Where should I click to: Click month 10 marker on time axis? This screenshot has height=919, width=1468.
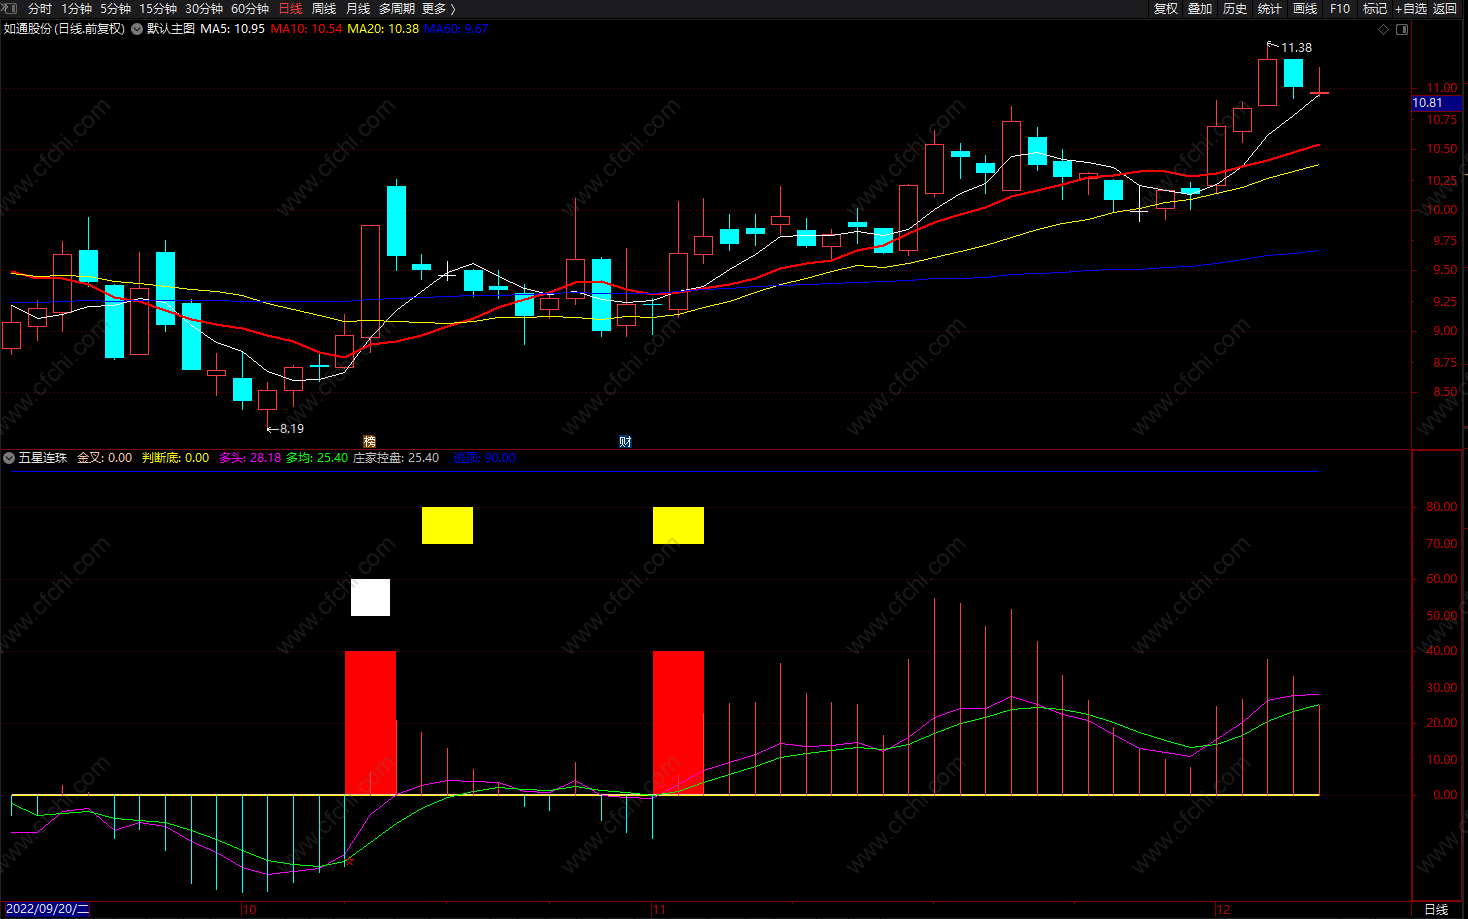(249, 910)
